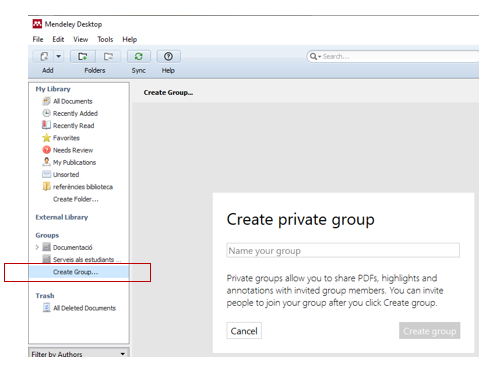Click the Trash heading
Screen dimensions: 499x376
(x=45, y=296)
